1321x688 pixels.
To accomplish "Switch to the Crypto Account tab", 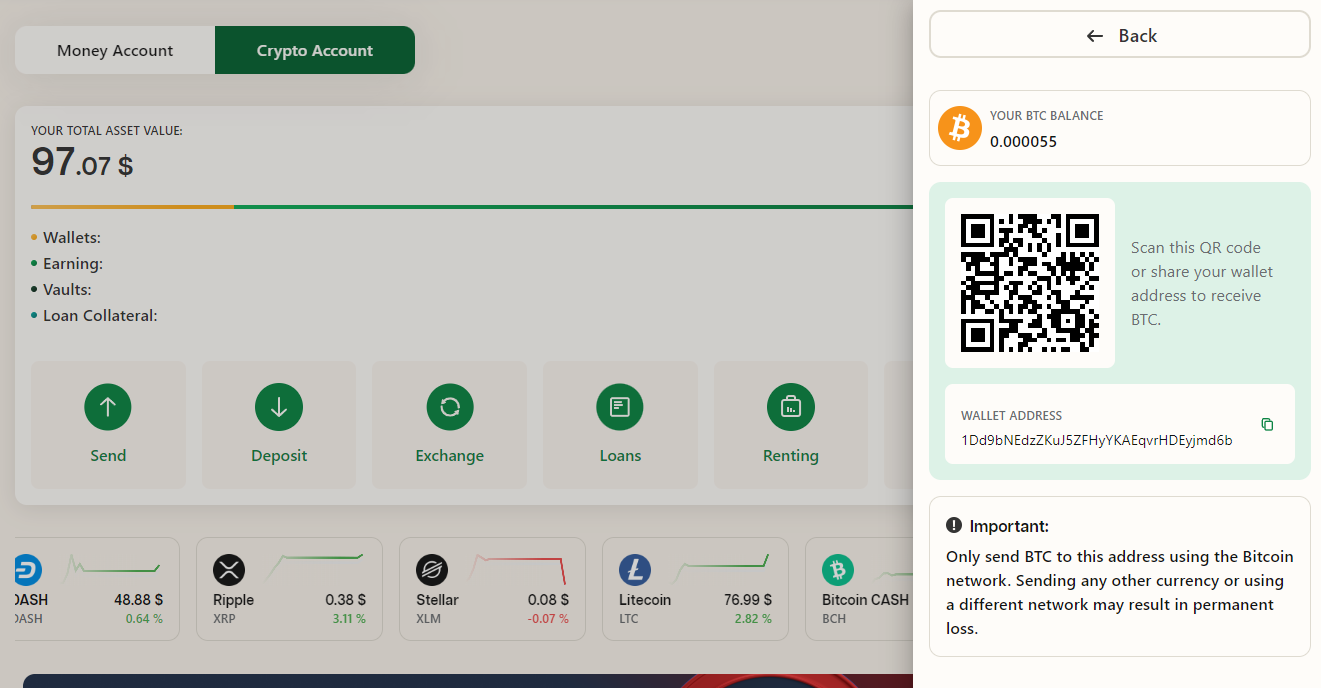I will click(315, 50).
